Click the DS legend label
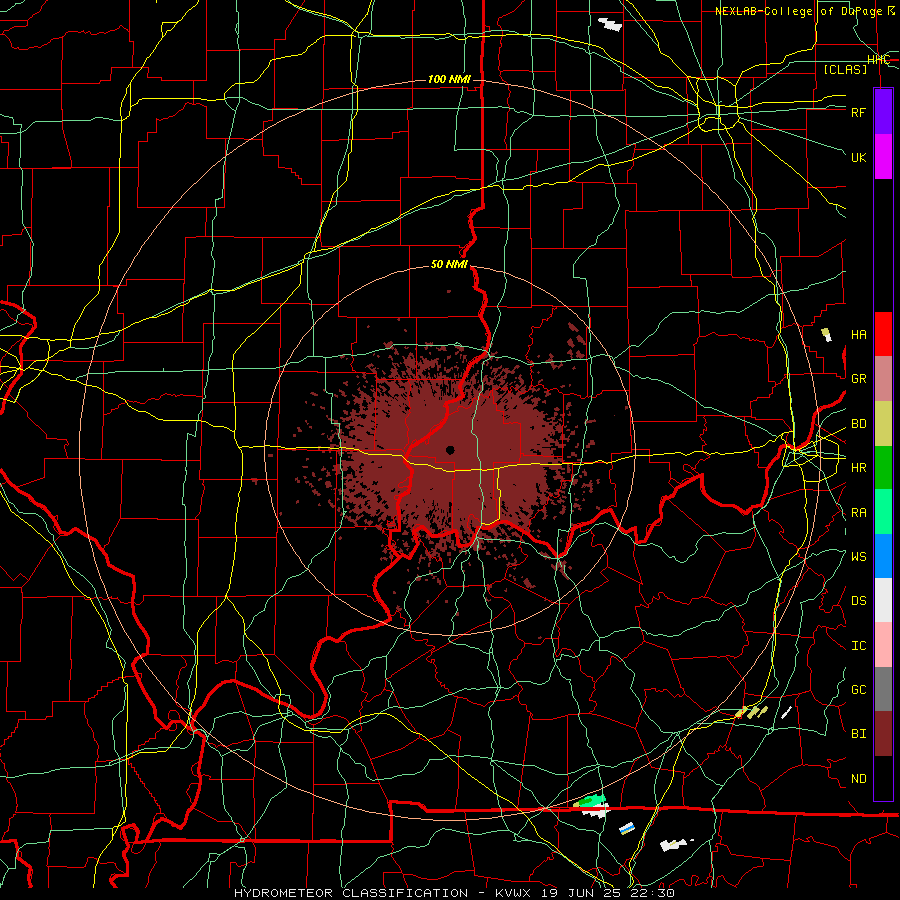Screen dimensions: 900x900 (858, 601)
